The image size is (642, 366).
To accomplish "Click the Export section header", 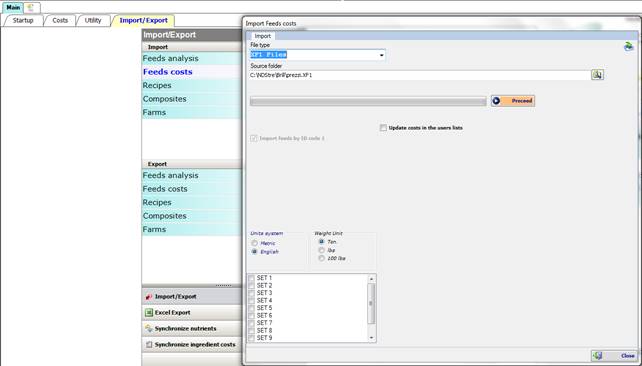I will tap(192, 164).
